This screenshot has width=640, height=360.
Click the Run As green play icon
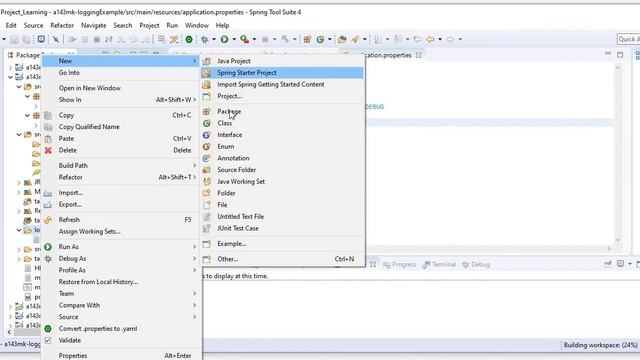pos(48,247)
